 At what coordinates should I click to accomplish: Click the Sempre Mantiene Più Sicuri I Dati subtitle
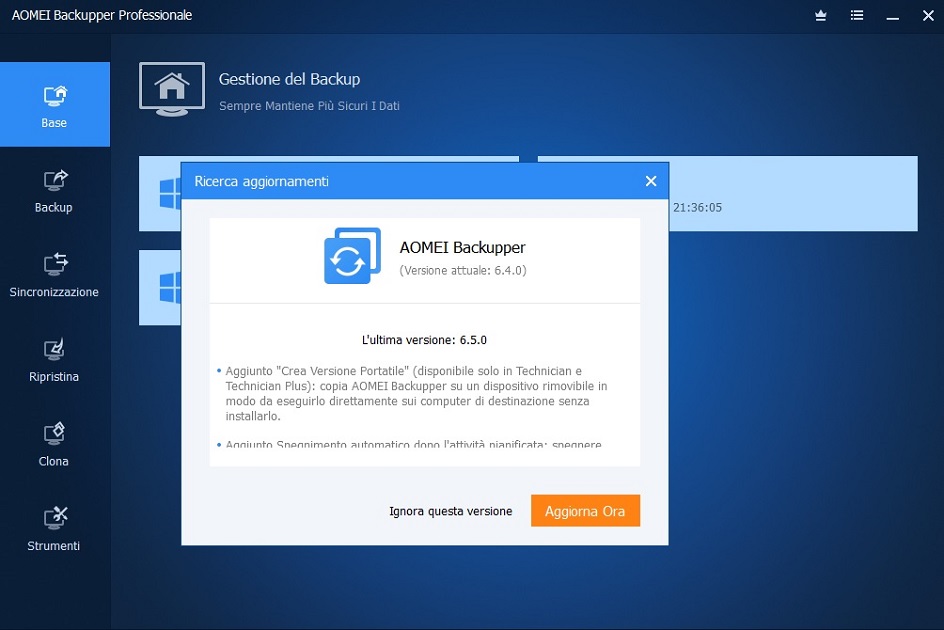click(x=309, y=106)
